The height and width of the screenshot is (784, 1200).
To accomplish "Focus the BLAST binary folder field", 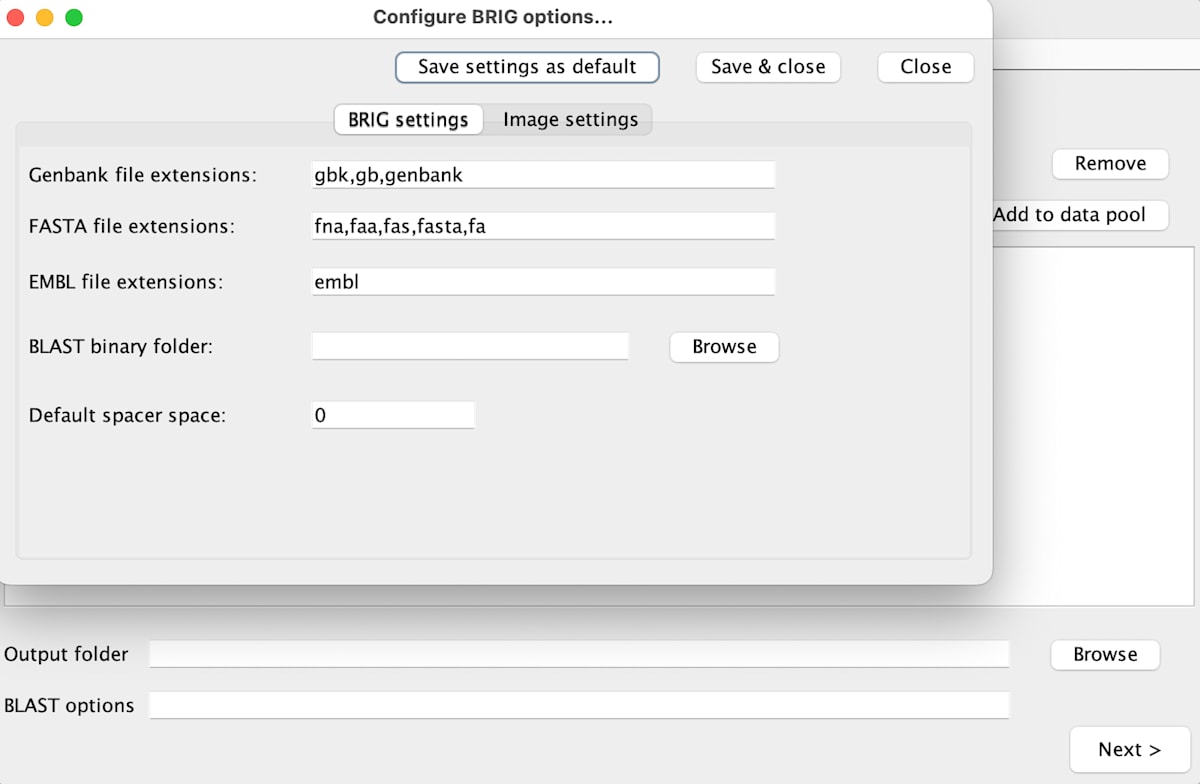I will pos(470,346).
